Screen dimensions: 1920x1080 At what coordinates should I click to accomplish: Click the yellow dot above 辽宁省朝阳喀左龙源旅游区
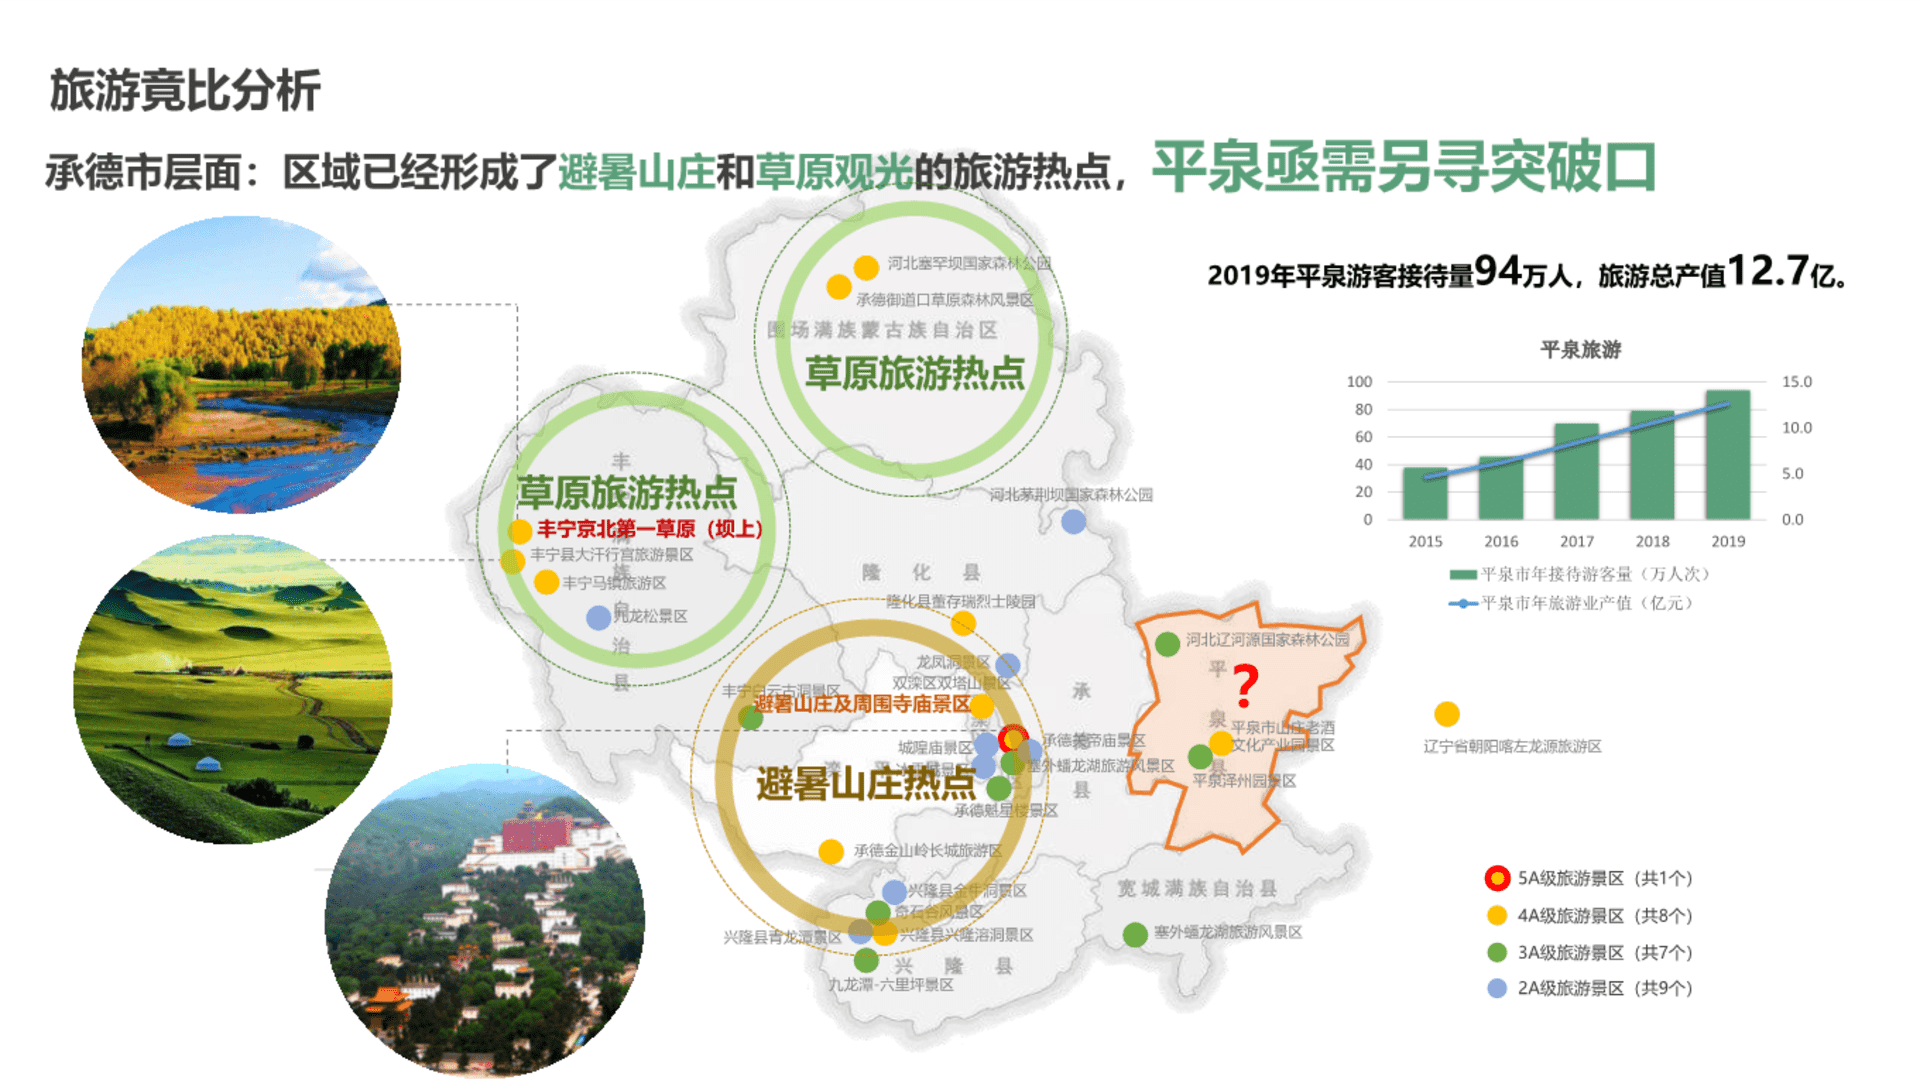tap(1446, 713)
